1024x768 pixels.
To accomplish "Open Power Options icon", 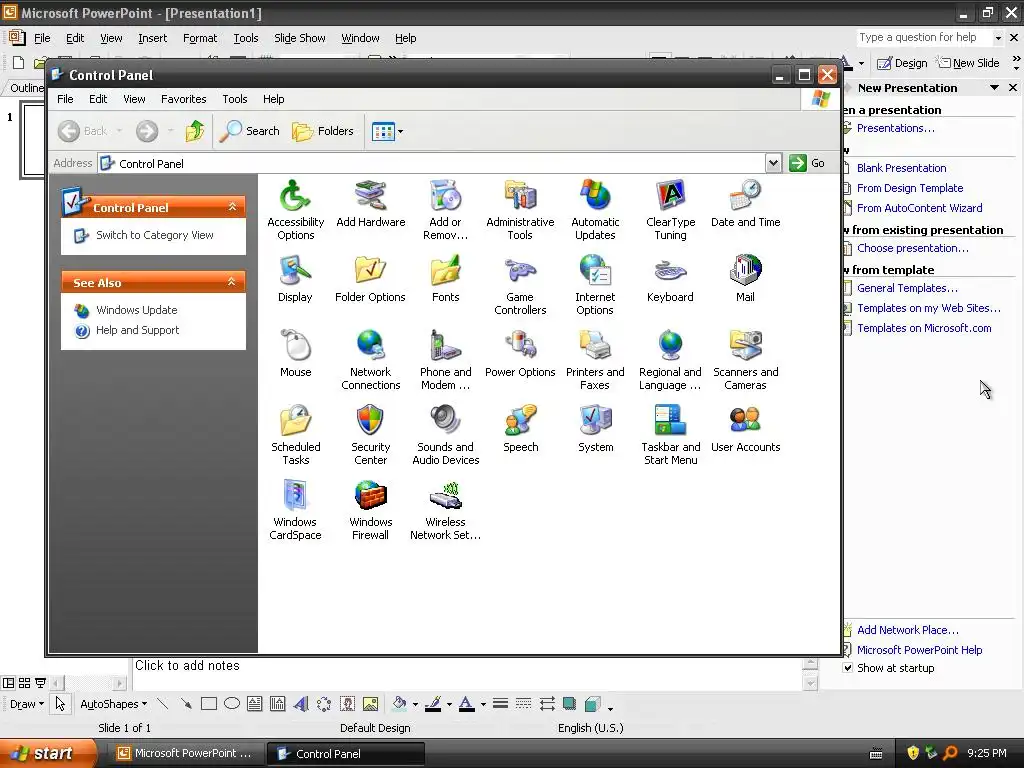I will (x=520, y=353).
